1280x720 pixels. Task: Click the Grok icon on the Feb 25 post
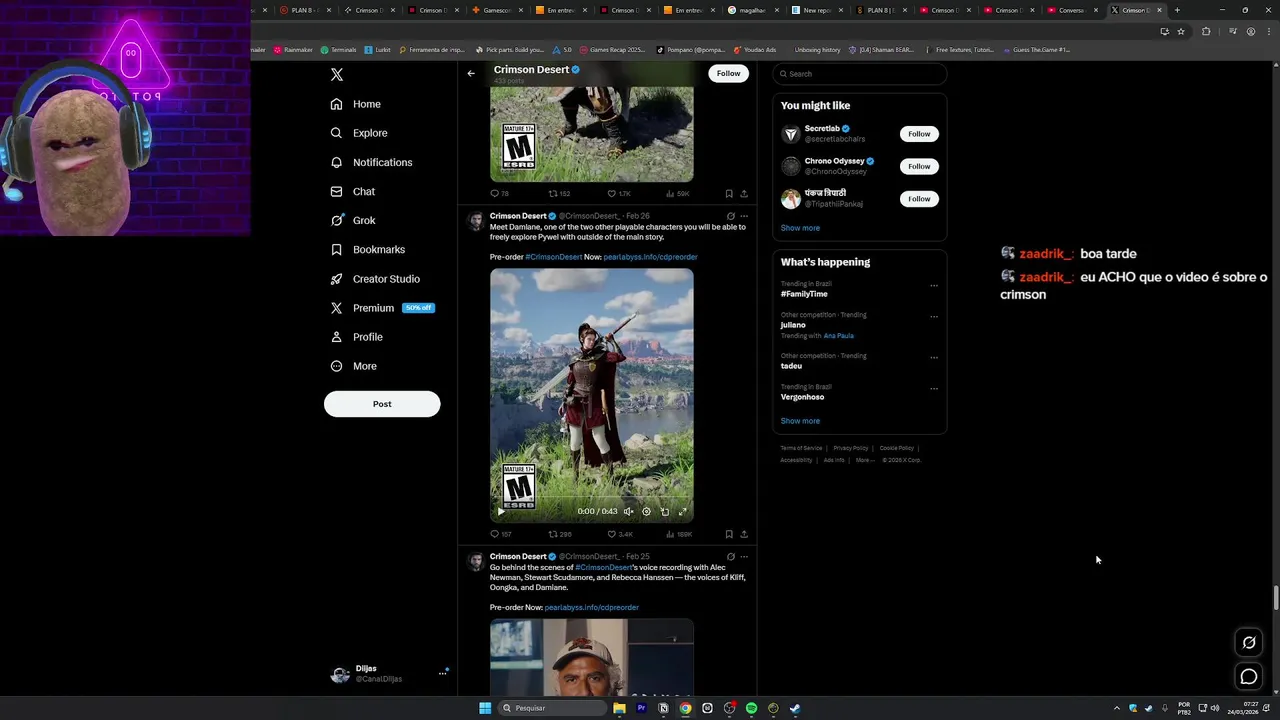point(730,557)
